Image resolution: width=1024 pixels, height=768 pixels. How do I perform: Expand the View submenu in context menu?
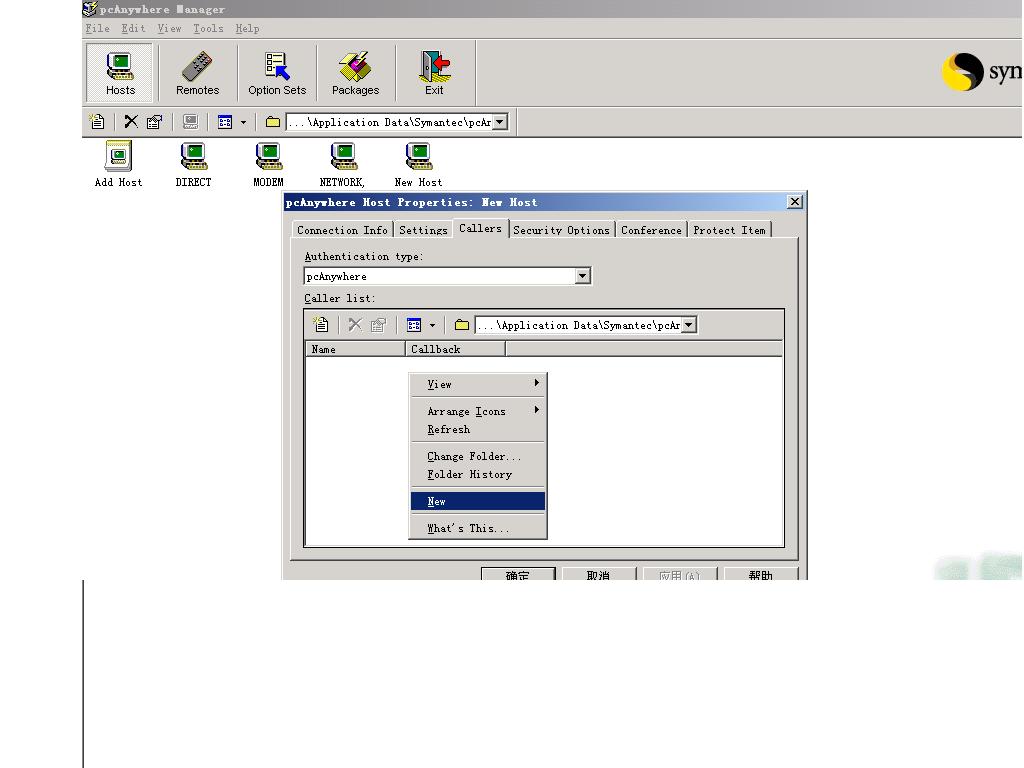pos(478,384)
